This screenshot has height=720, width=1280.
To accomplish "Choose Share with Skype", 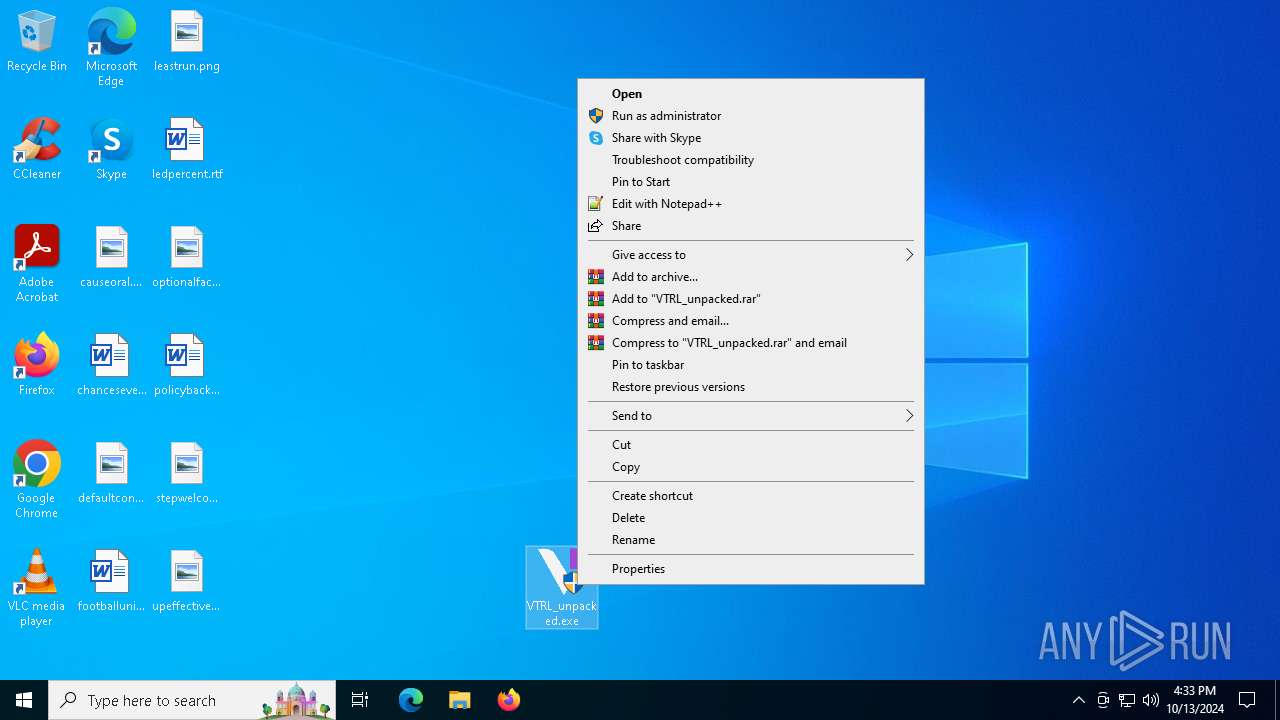I will pyautogui.click(x=751, y=138).
